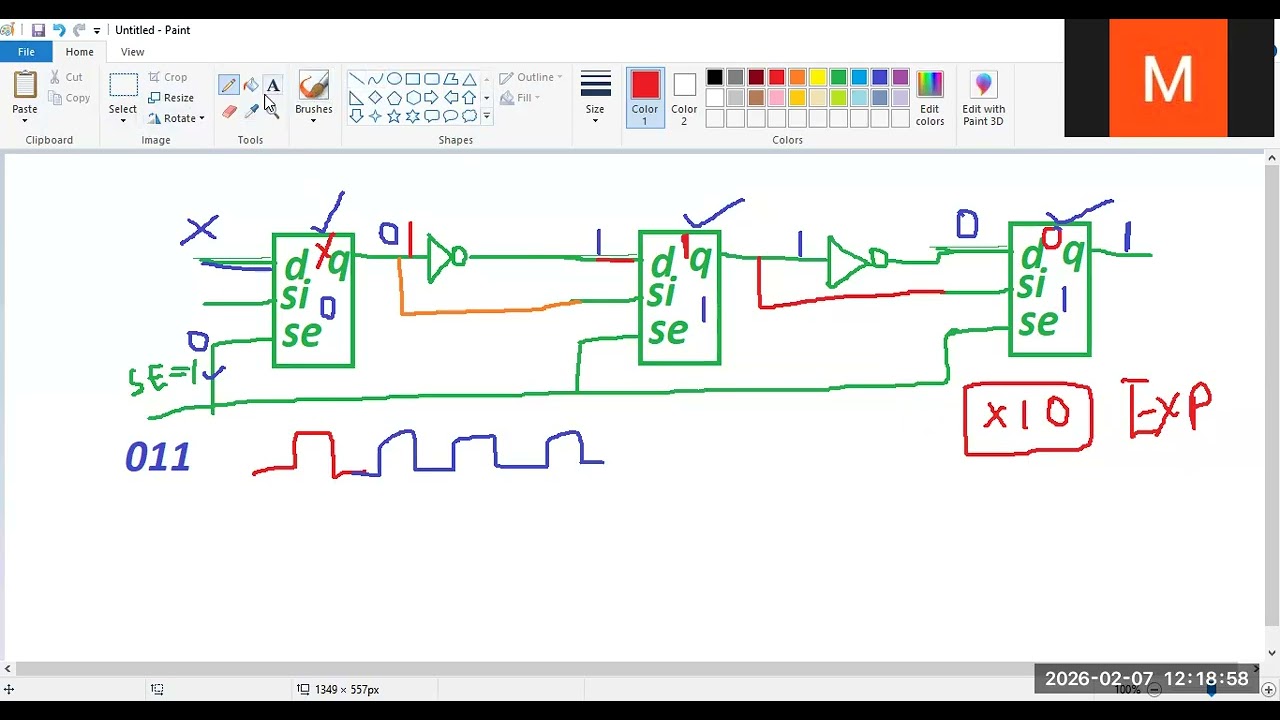Pick the pink color swatch

[x=776, y=98]
